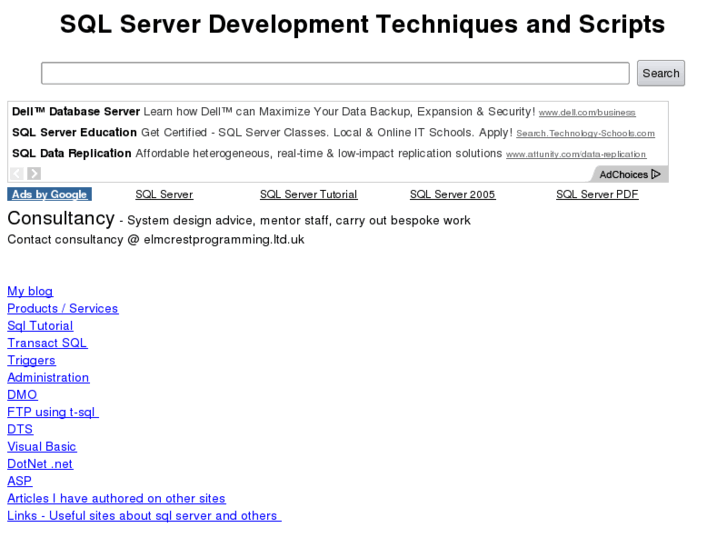Screen dimensions: 727x545
Task: Click the Search button
Action: (x=661, y=73)
